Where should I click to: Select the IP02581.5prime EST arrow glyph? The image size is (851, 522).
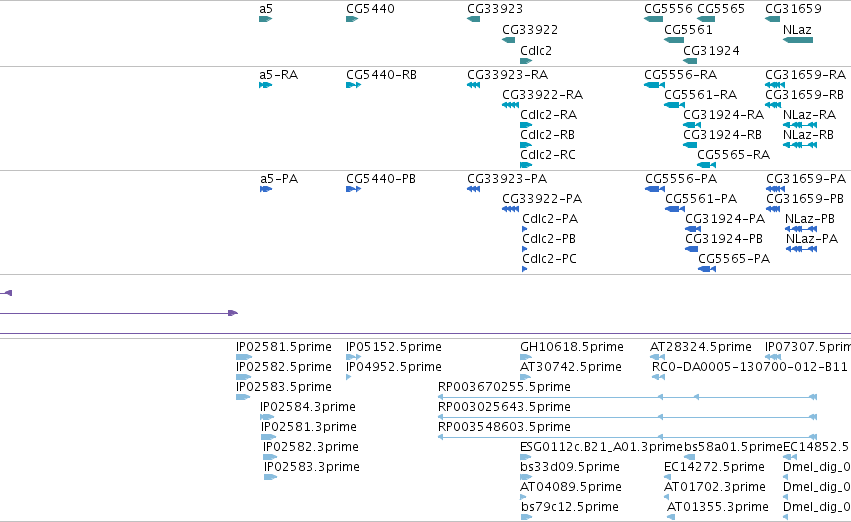coord(244,357)
